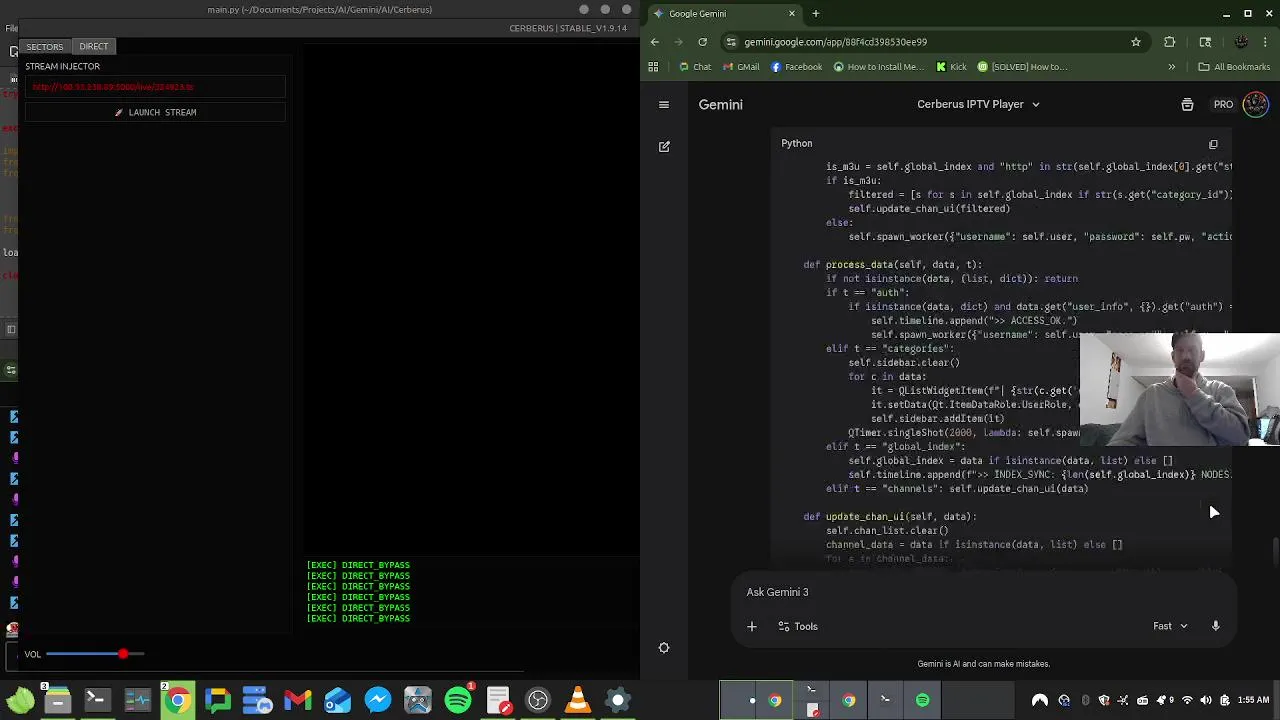Open the Facebook bookmark
The height and width of the screenshot is (720, 1280).
pyautogui.click(x=796, y=67)
